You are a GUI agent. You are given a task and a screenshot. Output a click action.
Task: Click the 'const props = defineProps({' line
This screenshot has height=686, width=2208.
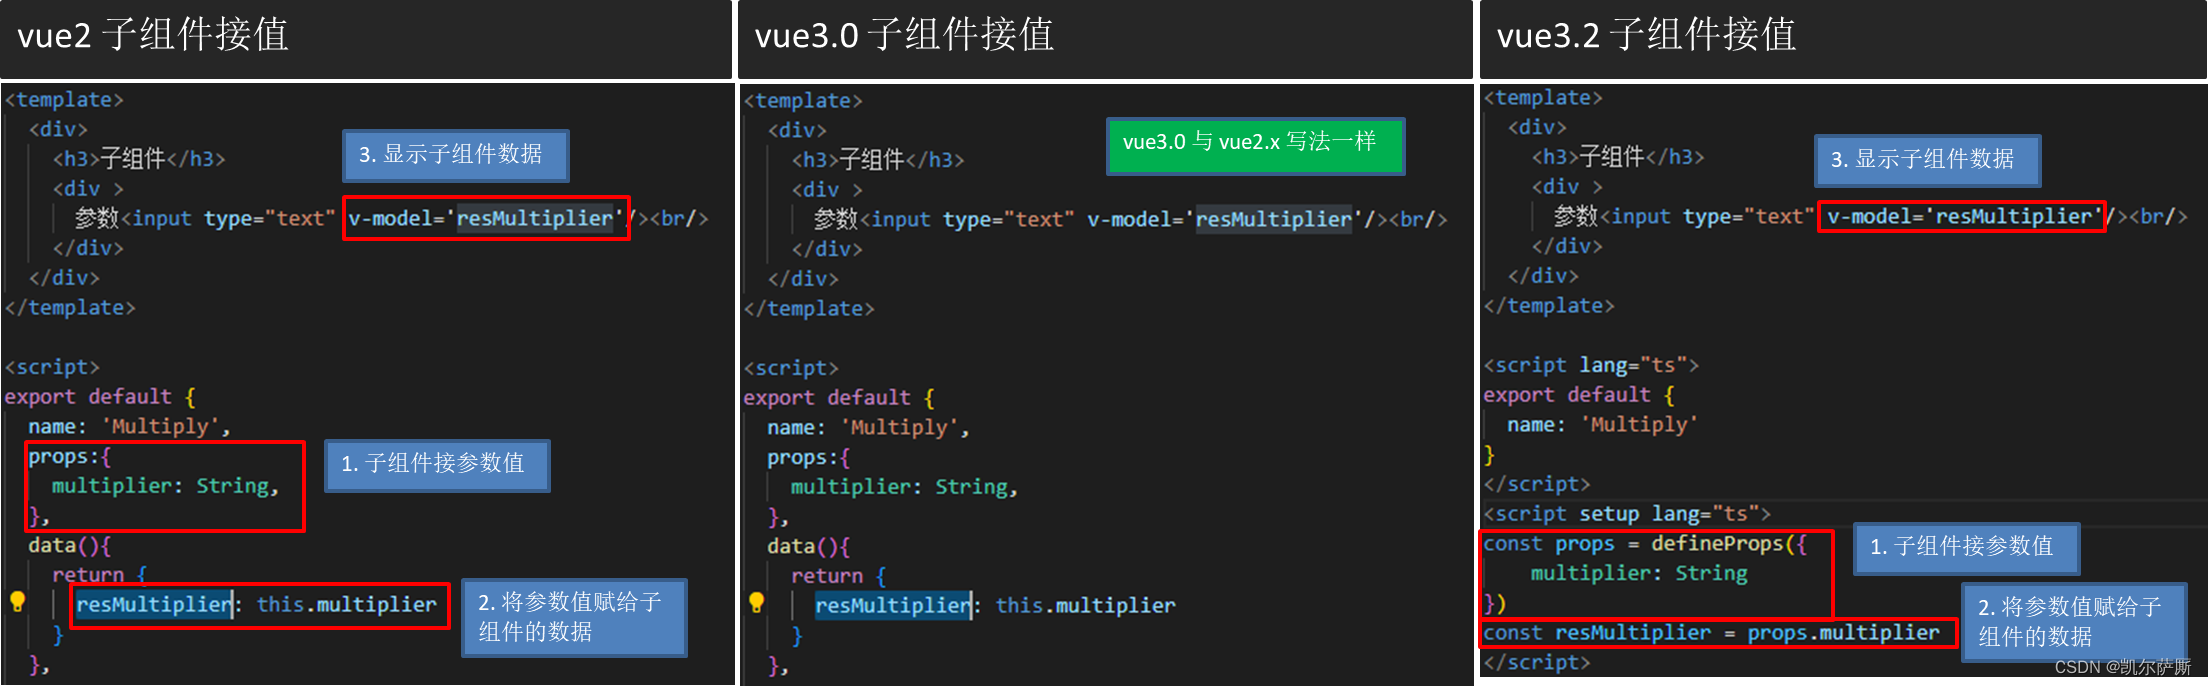pyautogui.click(x=1645, y=543)
